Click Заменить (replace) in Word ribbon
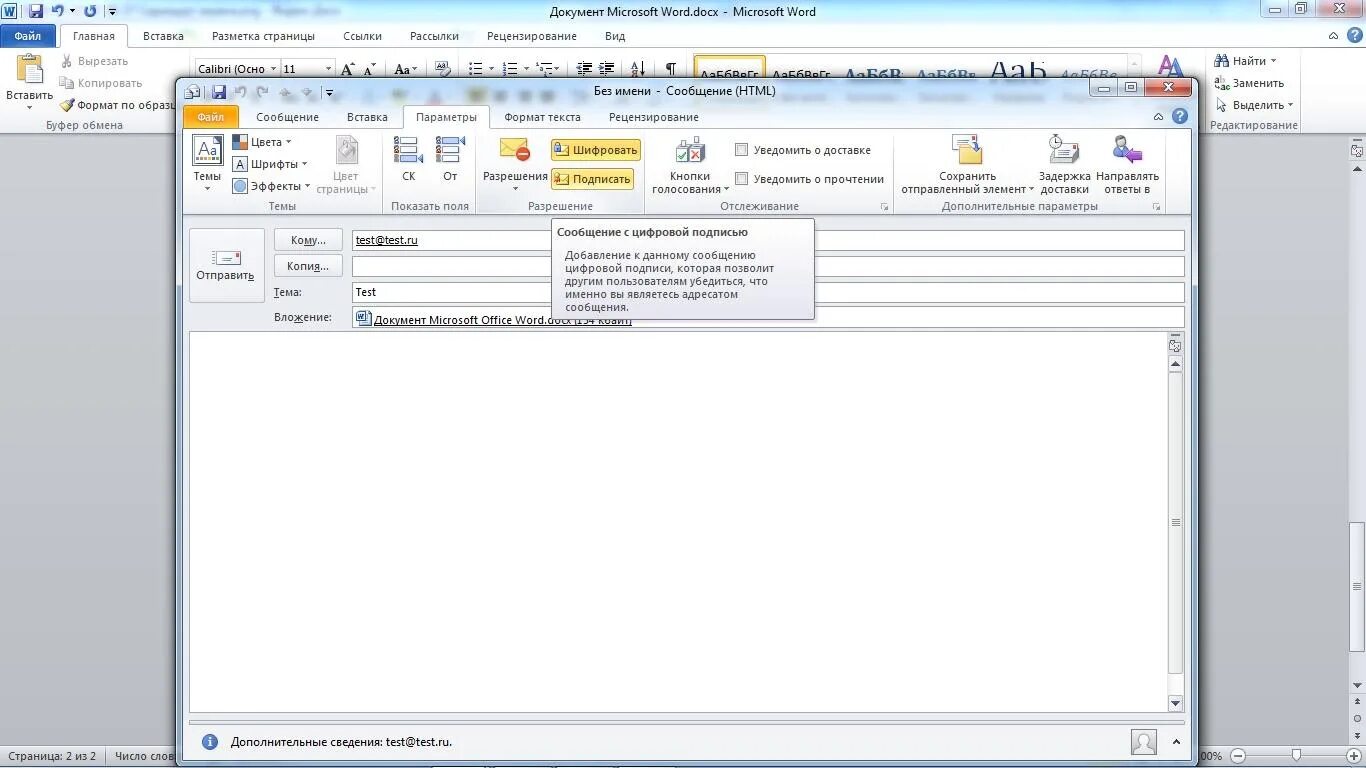The image size is (1366, 768). [1249, 83]
